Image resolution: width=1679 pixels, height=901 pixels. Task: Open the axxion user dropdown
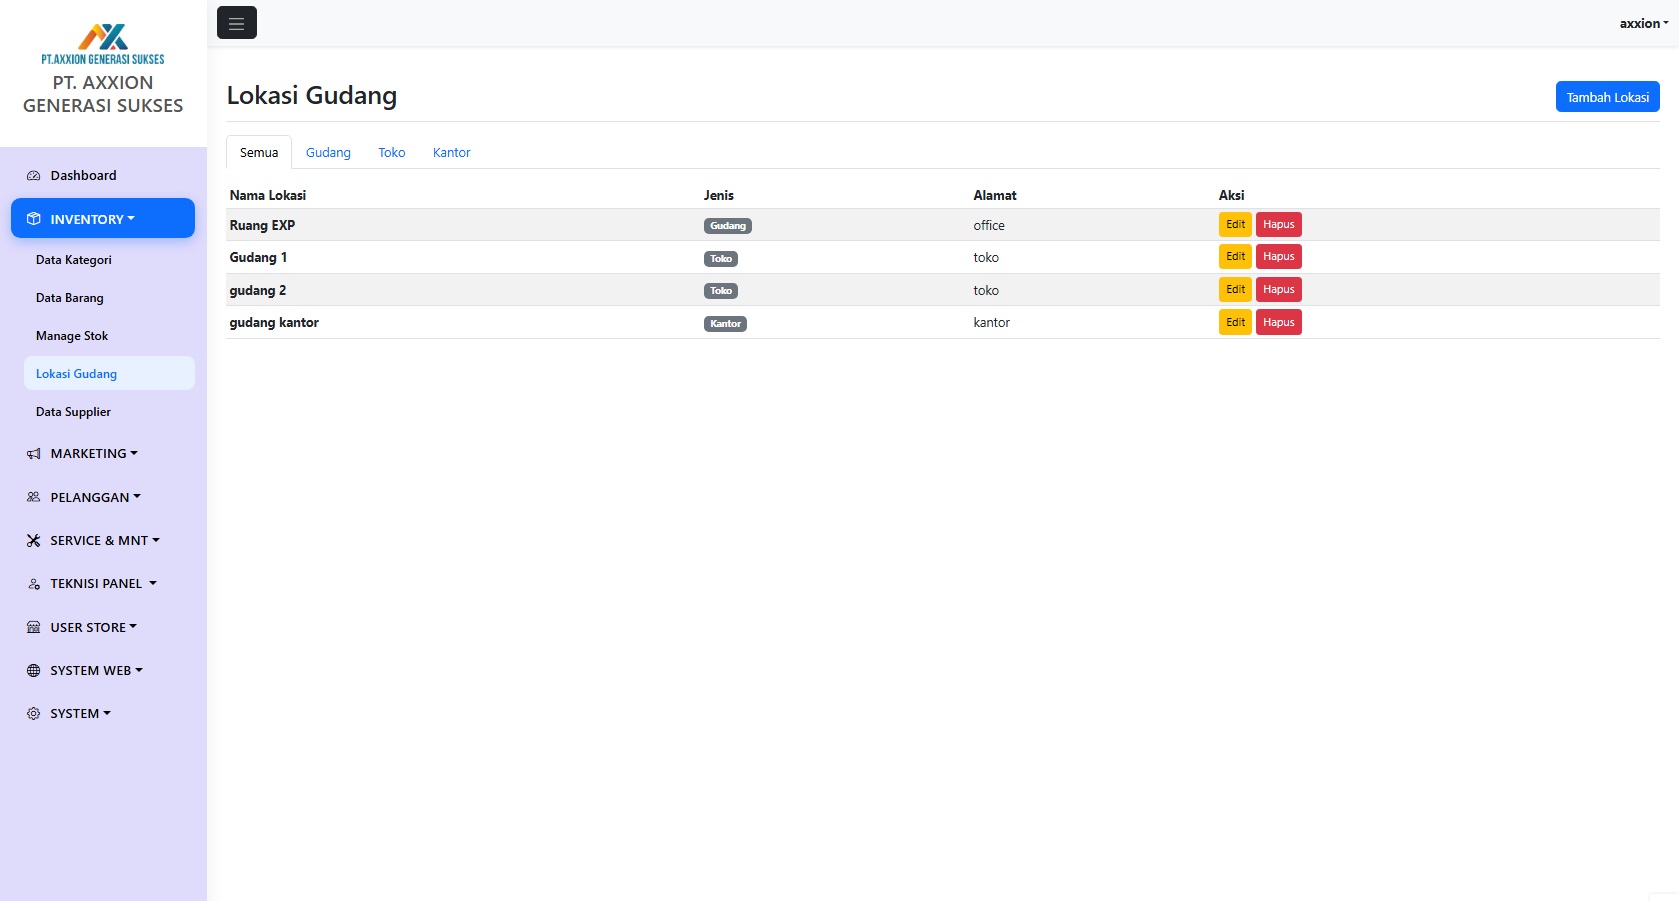click(x=1644, y=23)
